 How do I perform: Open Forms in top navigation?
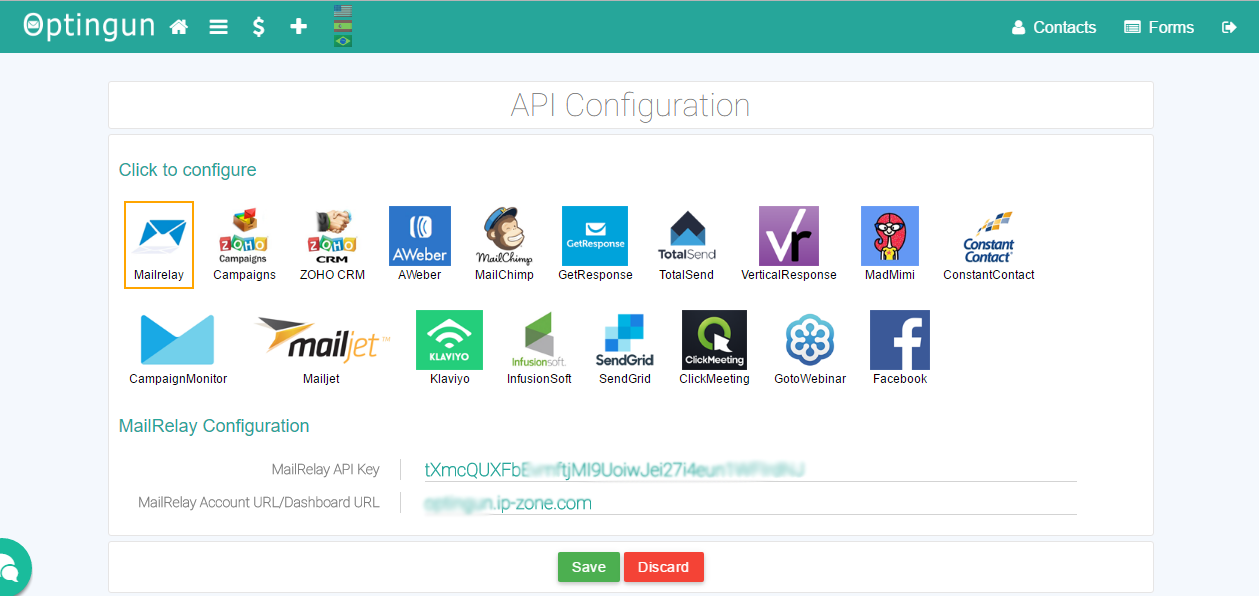tap(1159, 27)
